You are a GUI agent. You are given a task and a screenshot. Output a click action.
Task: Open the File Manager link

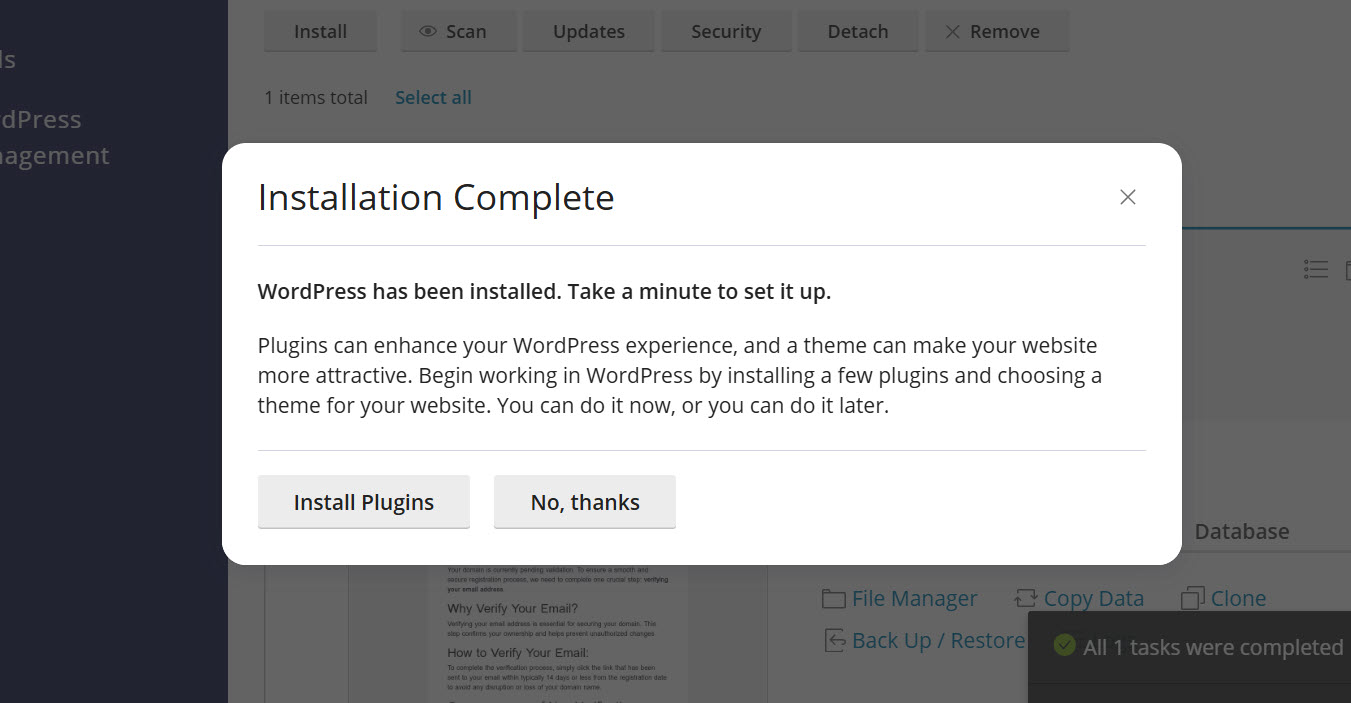click(914, 598)
